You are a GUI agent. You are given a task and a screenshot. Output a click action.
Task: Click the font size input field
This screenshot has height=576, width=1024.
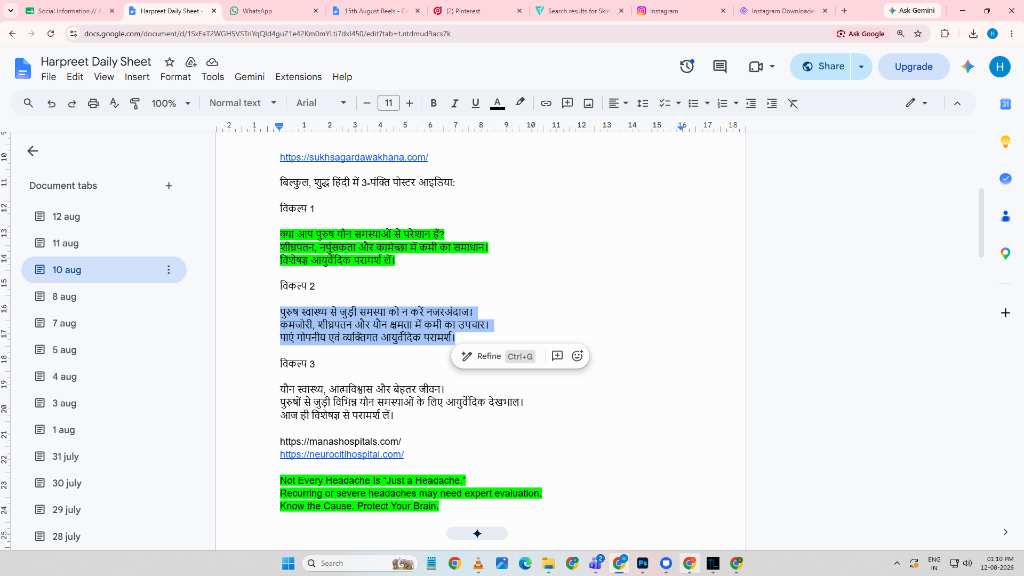[x=388, y=103]
